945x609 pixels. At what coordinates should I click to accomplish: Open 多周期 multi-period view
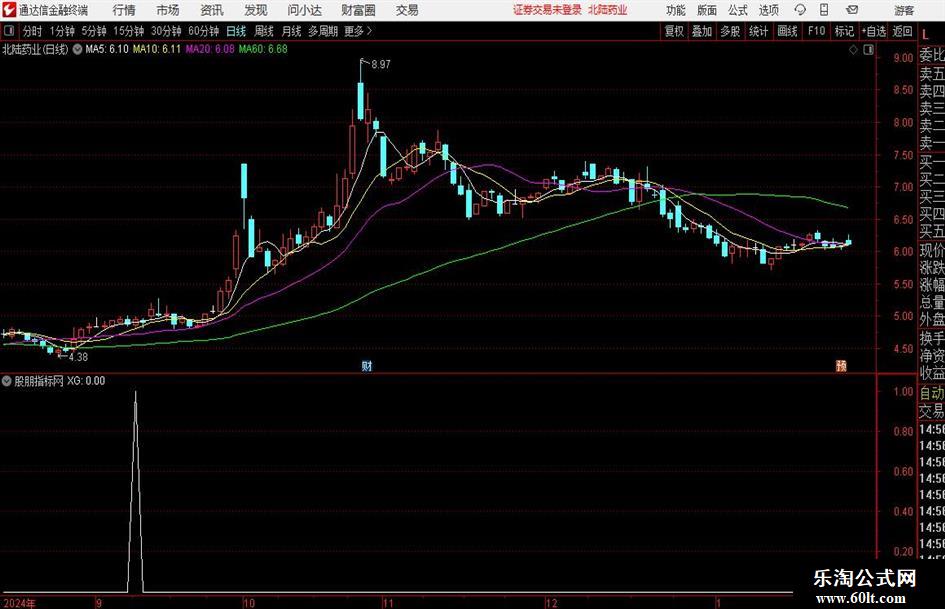pos(323,31)
